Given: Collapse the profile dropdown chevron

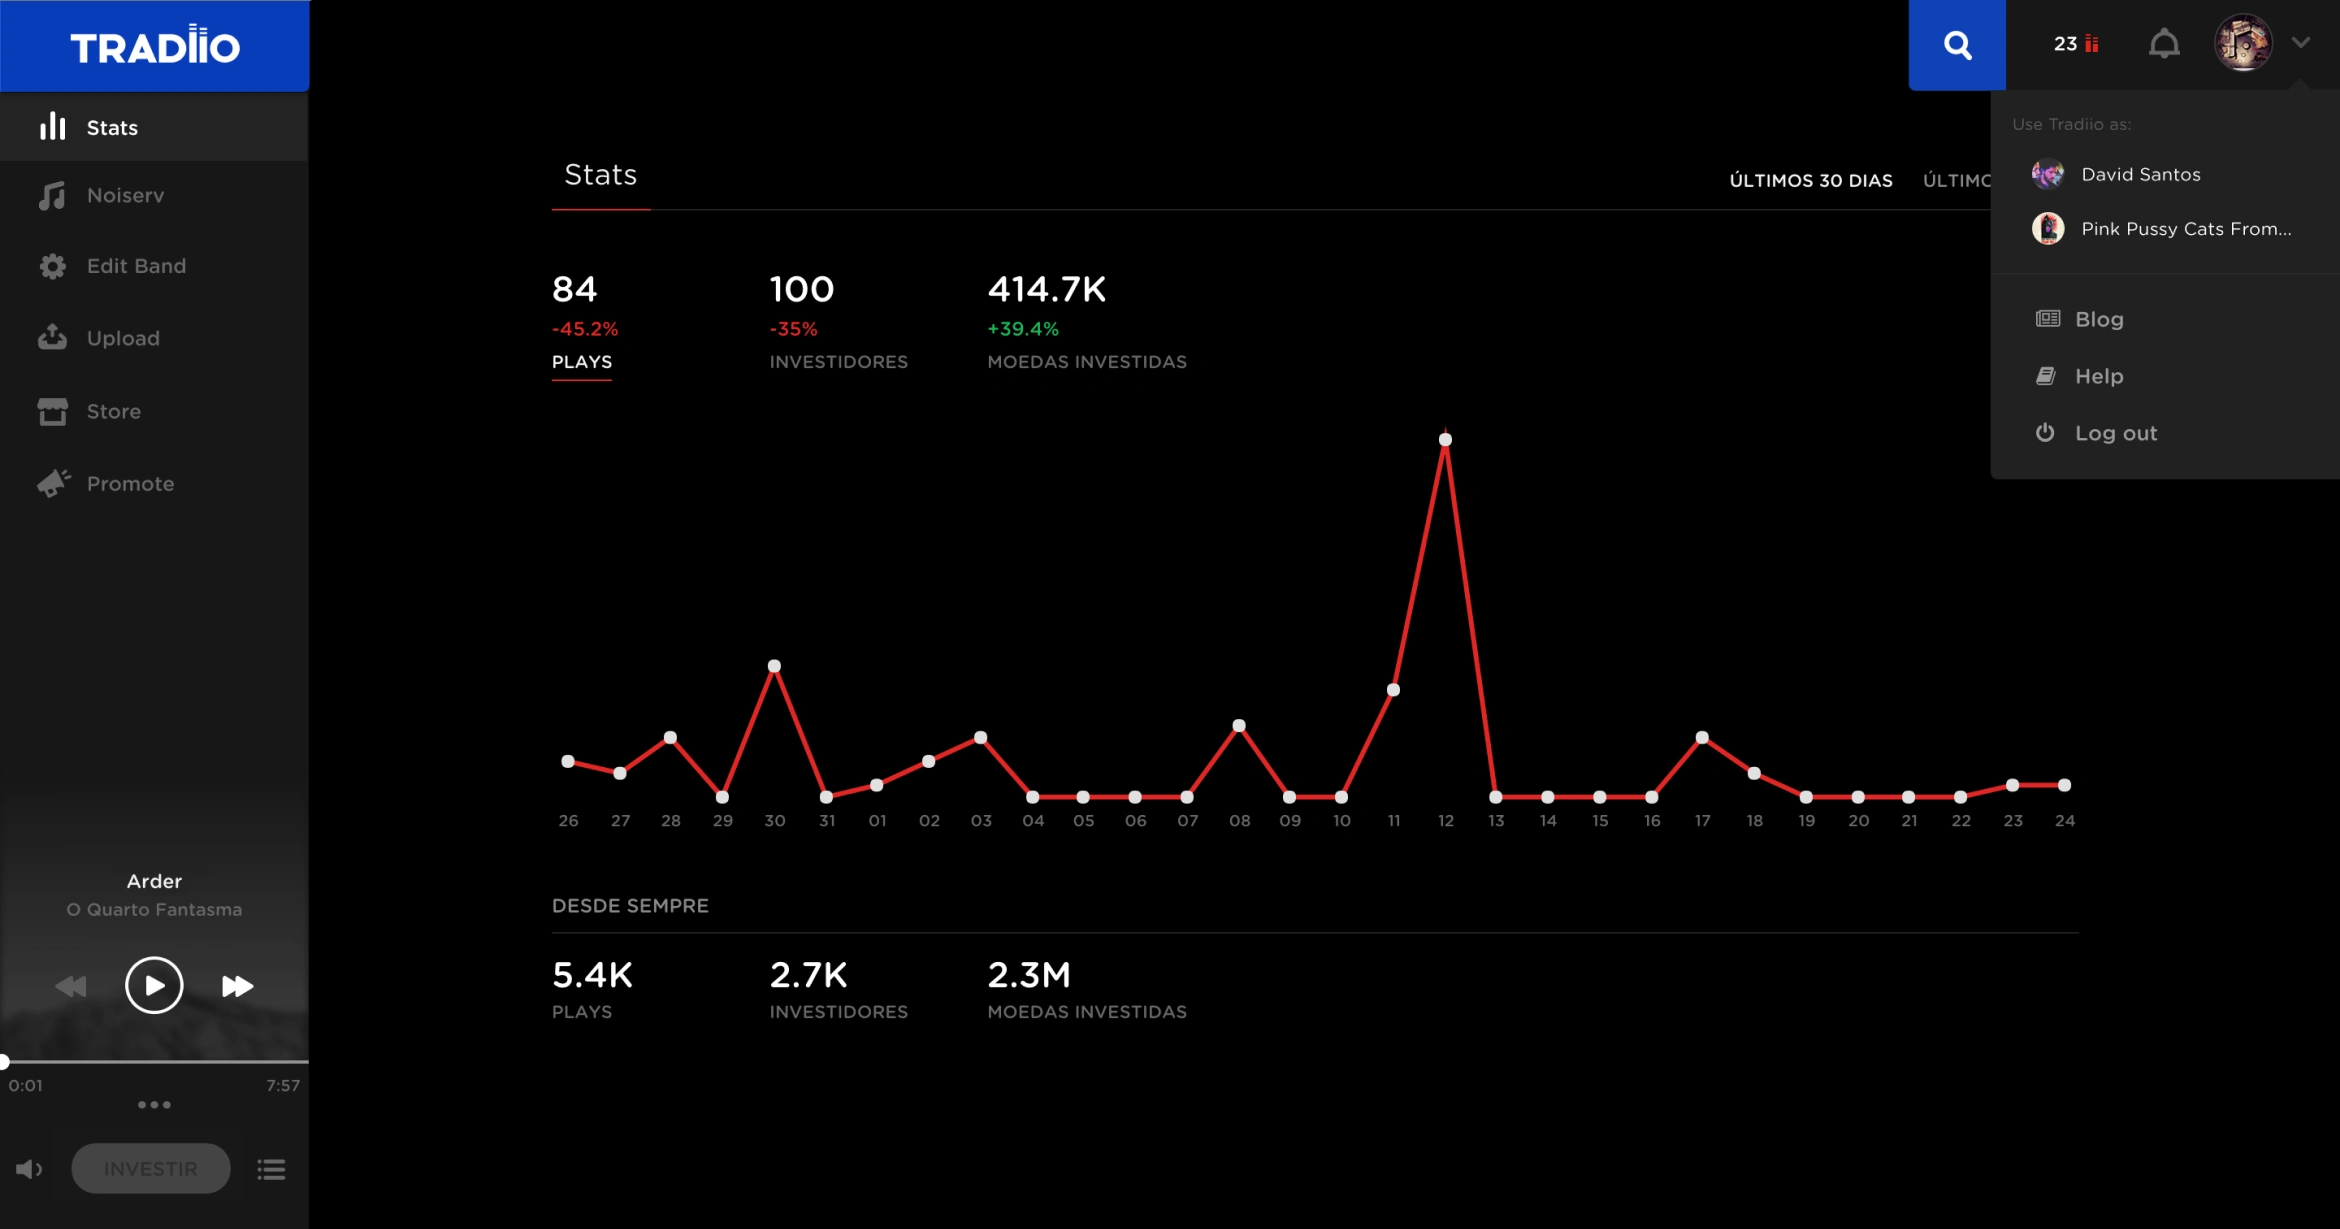Looking at the screenshot, I should click(x=2301, y=43).
